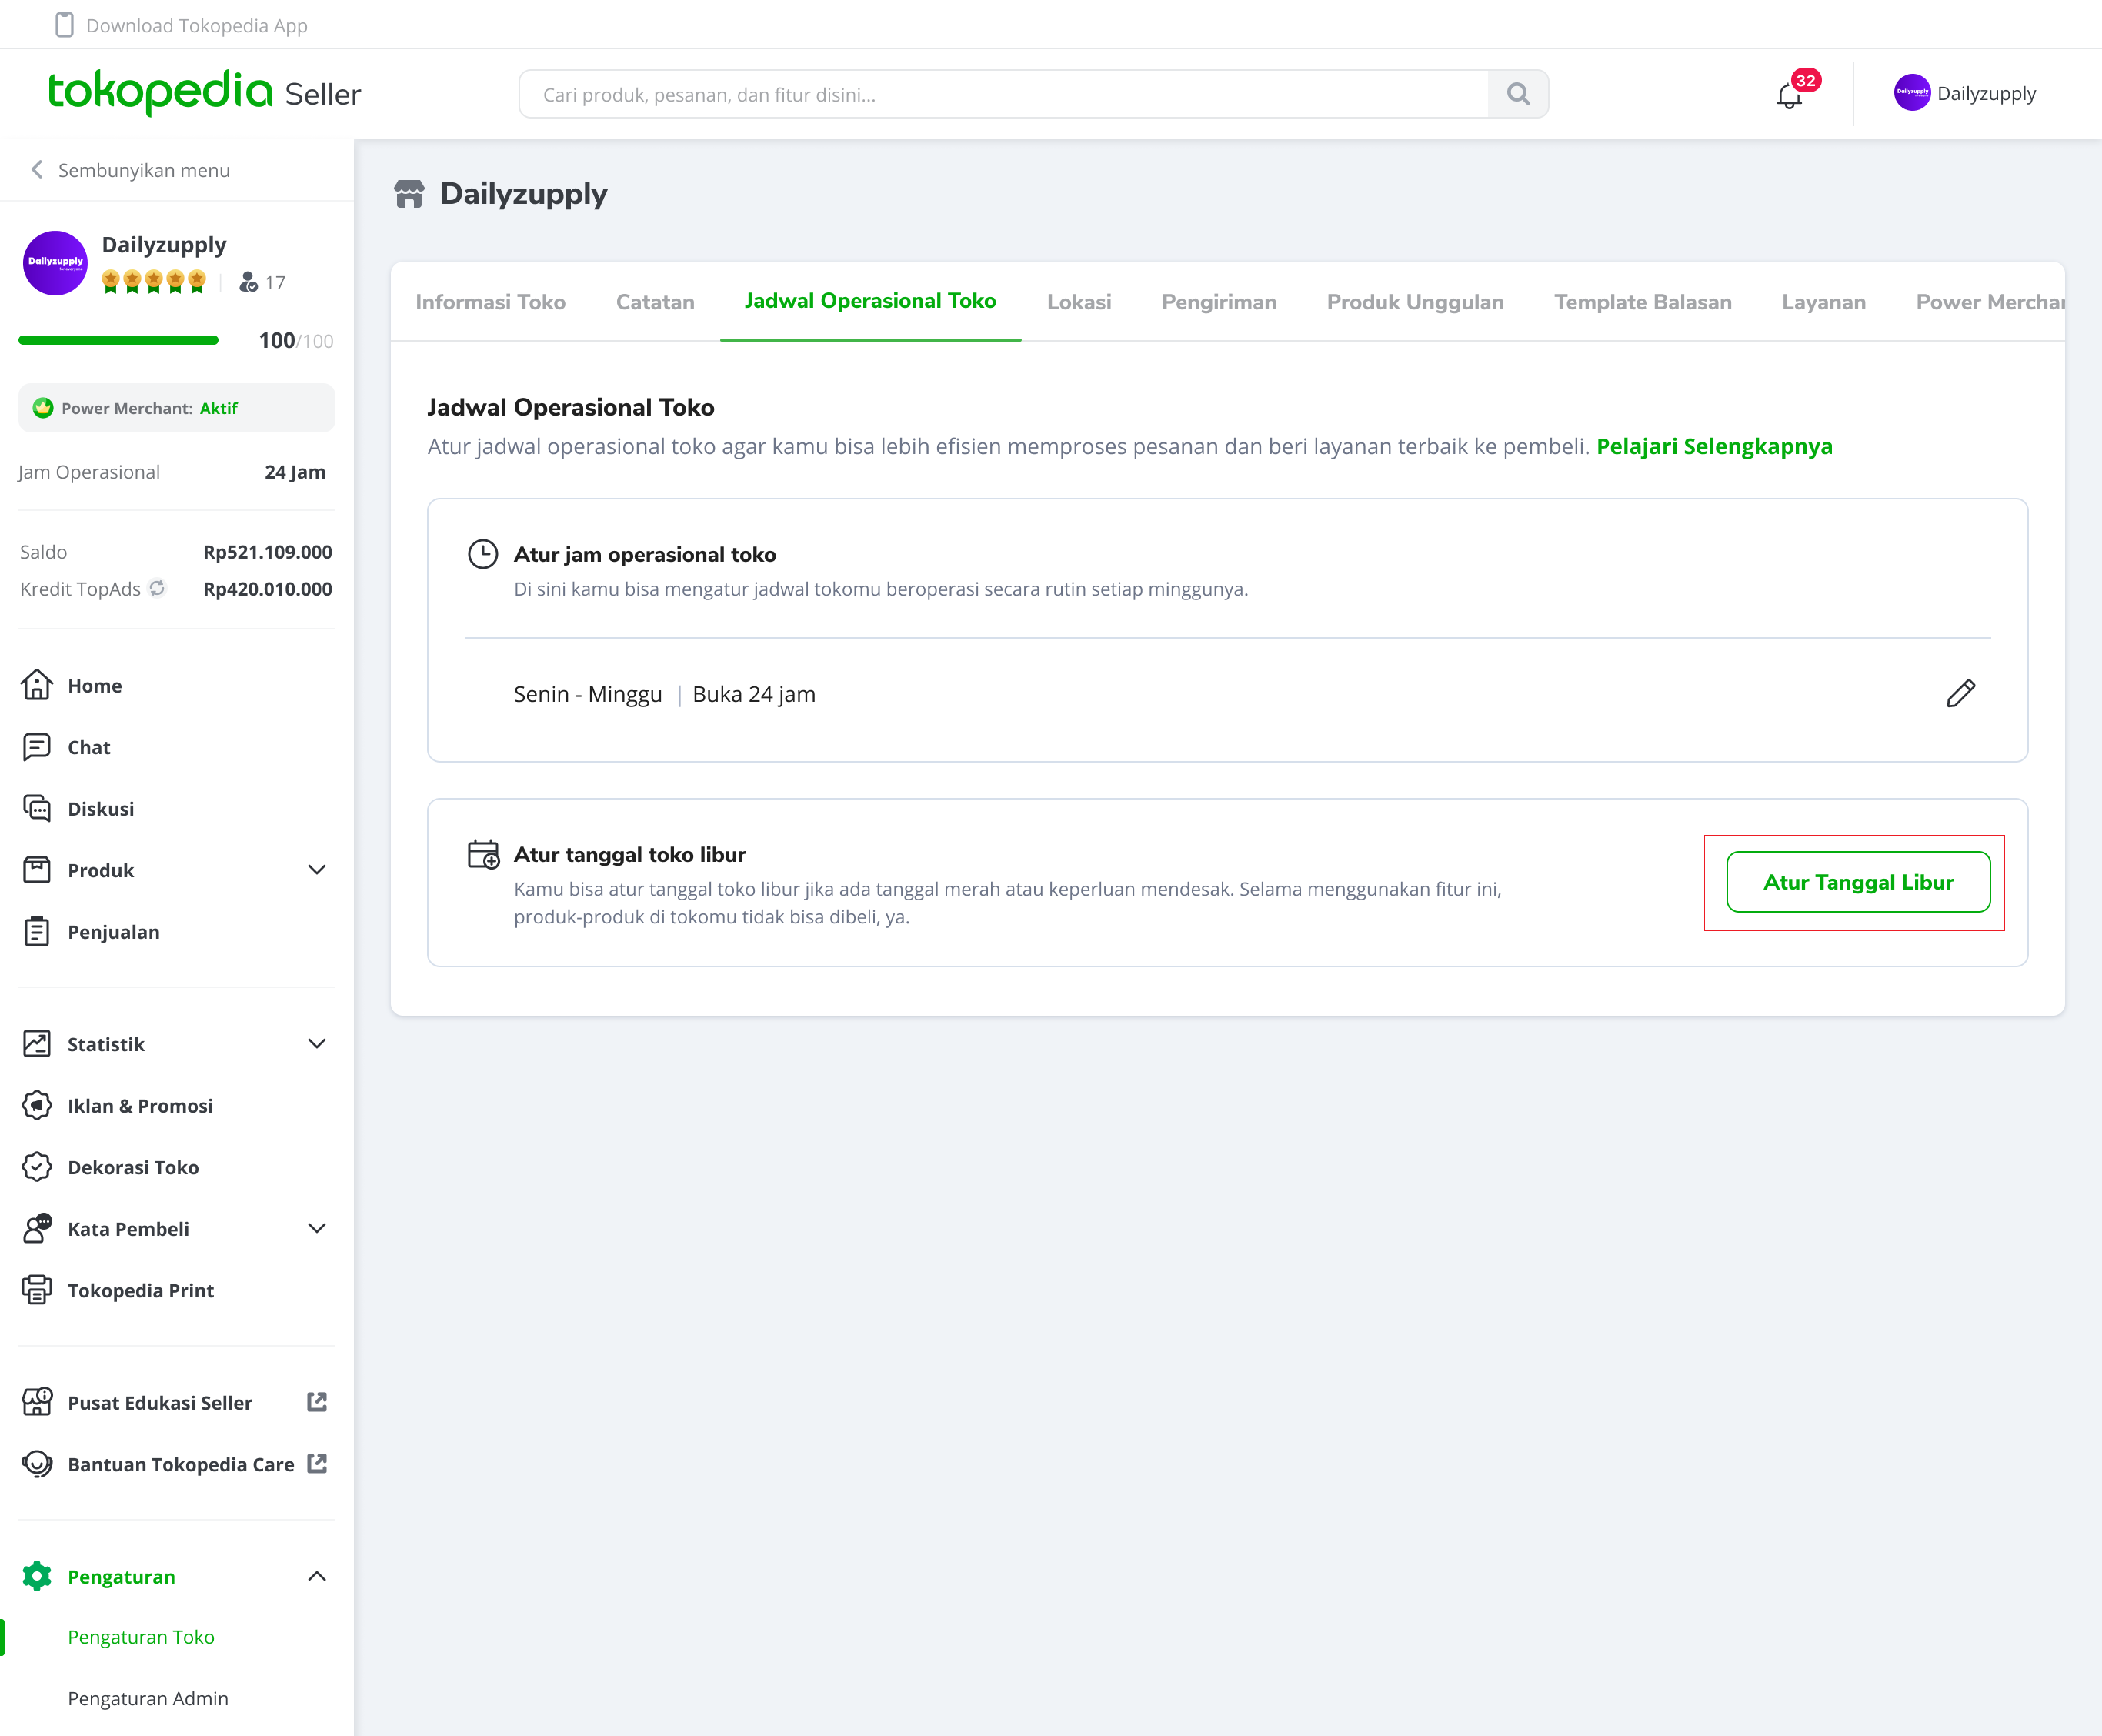Click the Penjualan clipboard icon

[37, 931]
